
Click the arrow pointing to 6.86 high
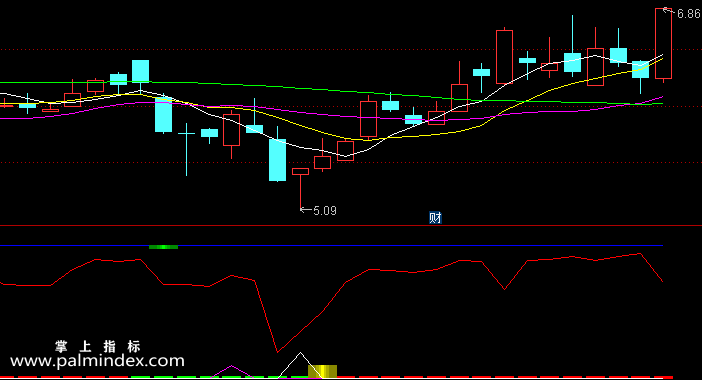669,11
